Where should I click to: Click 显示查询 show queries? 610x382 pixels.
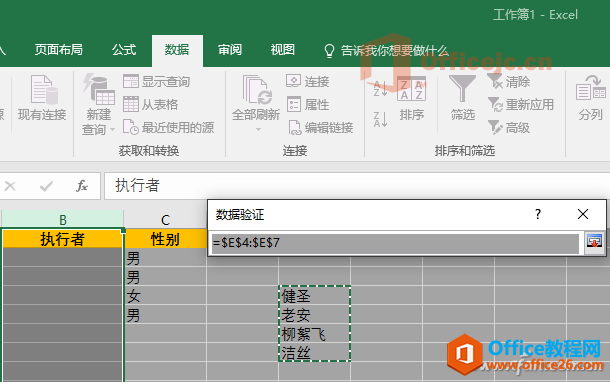(x=157, y=82)
